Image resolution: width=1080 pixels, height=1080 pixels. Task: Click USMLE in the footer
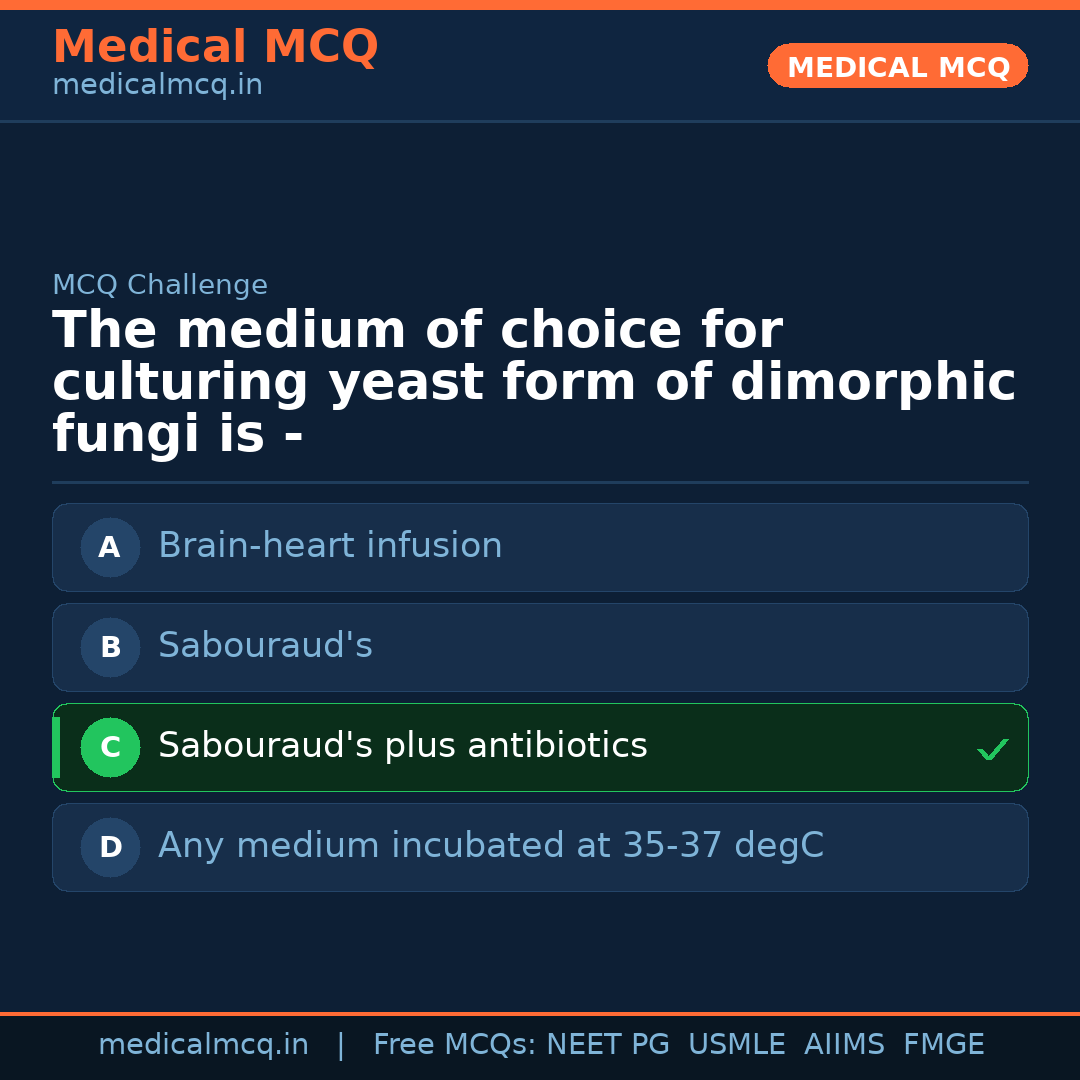pos(736,1045)
